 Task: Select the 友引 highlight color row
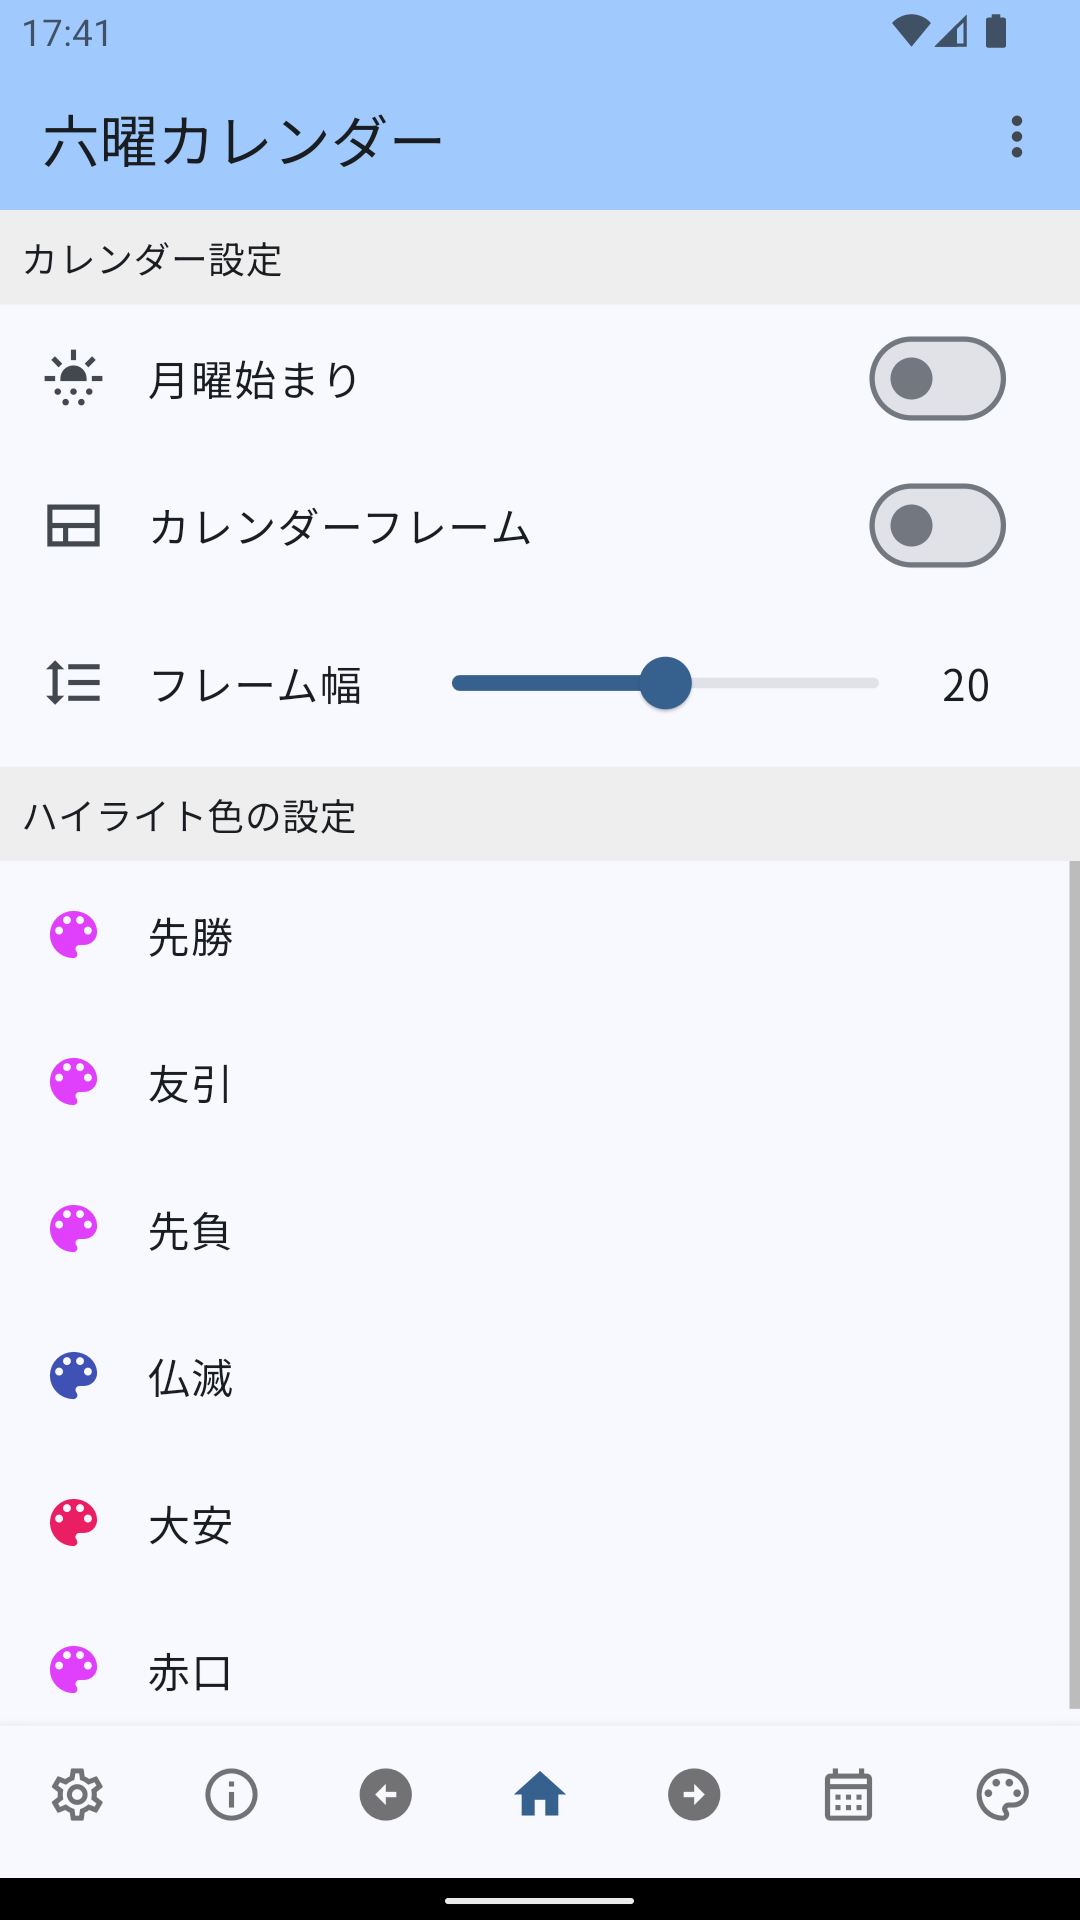(540, 1083)
